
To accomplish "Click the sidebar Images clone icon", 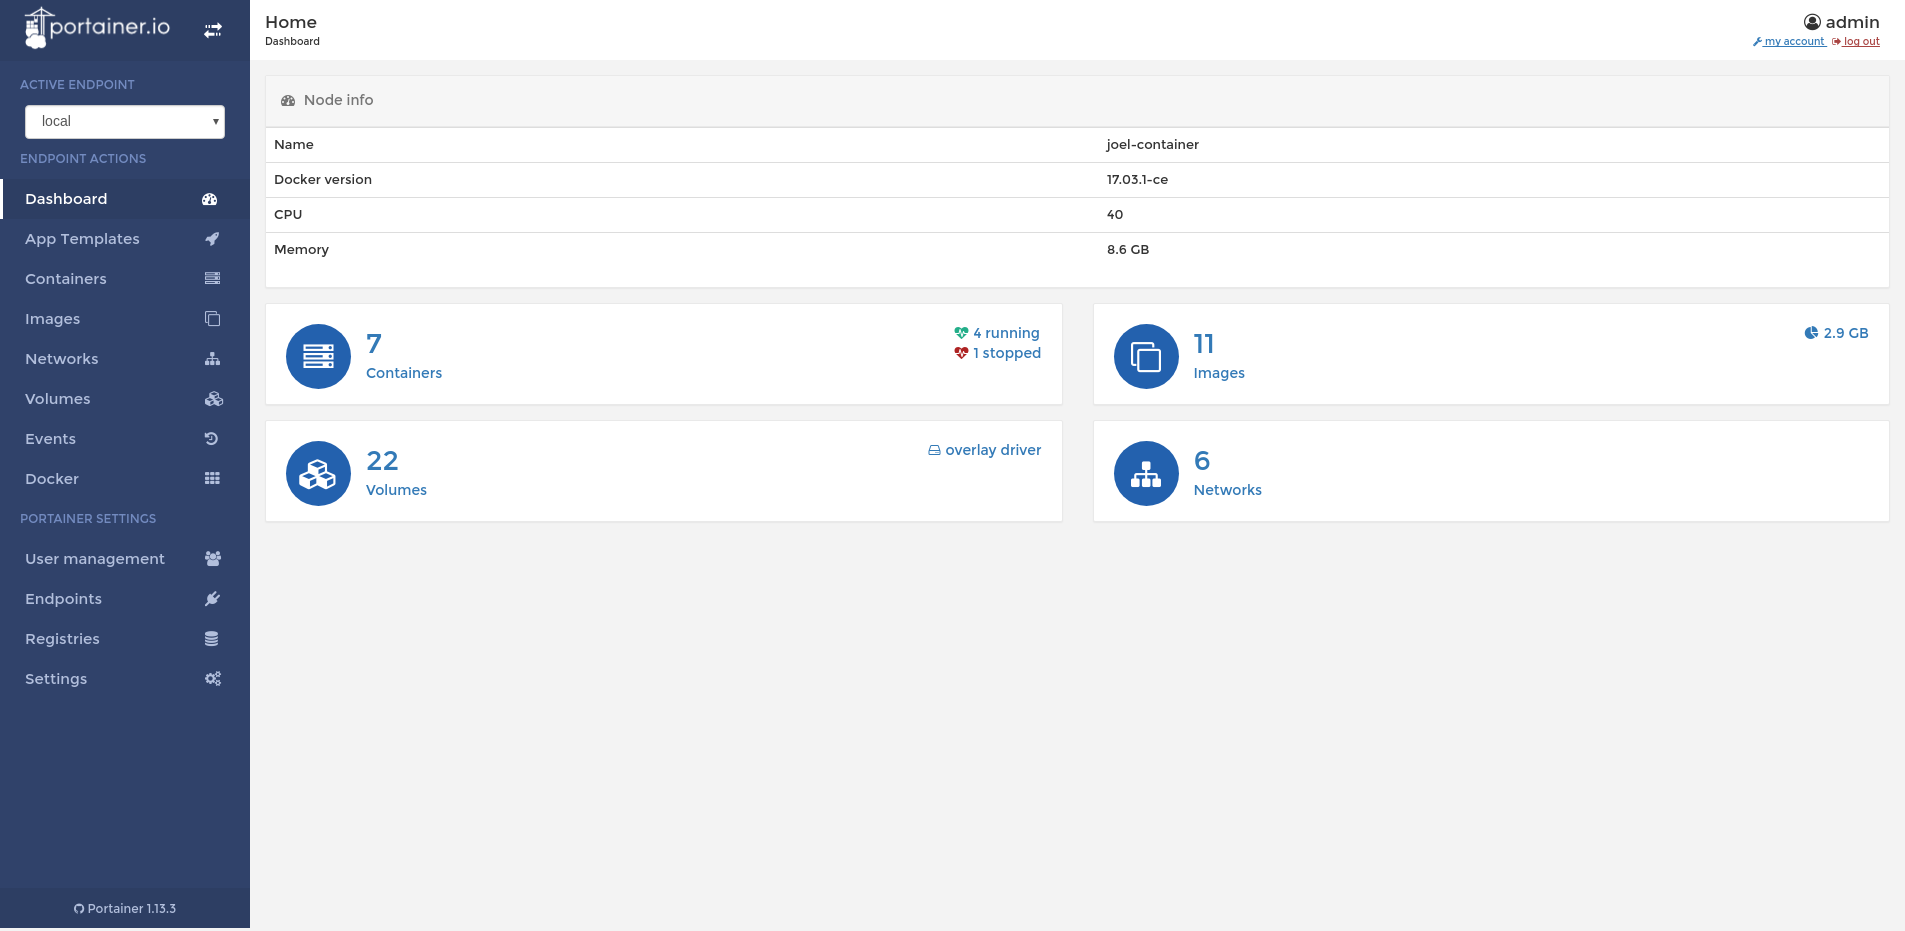I will (x=212, y=319).
